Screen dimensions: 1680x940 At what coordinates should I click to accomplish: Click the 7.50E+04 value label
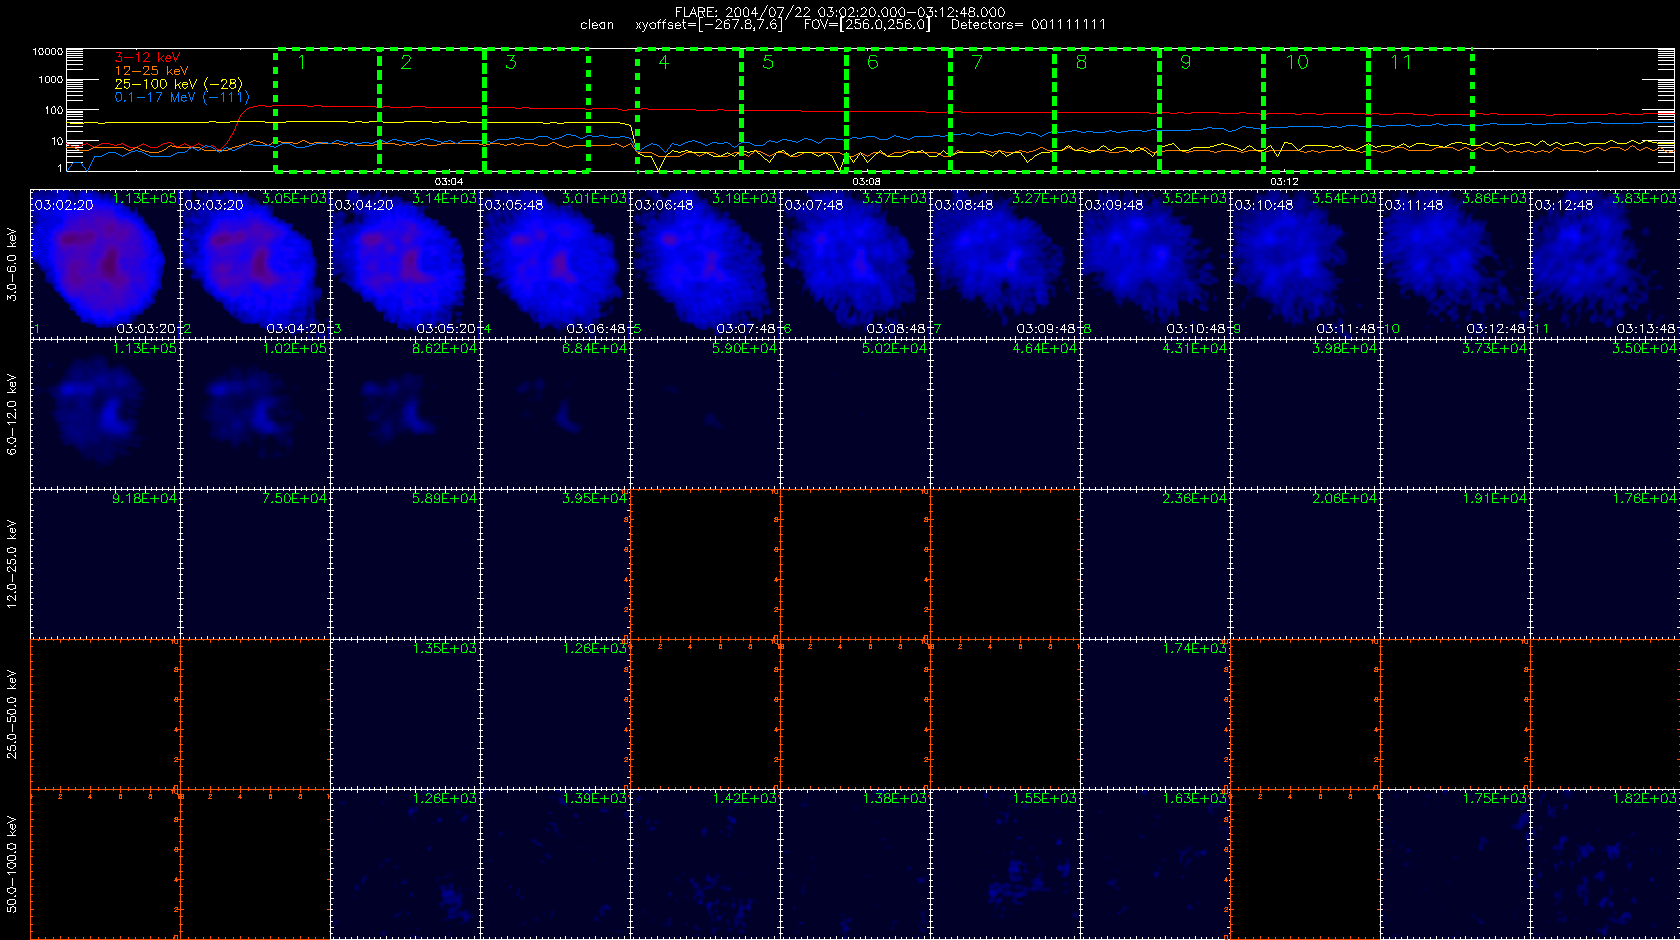click(295, 499)
